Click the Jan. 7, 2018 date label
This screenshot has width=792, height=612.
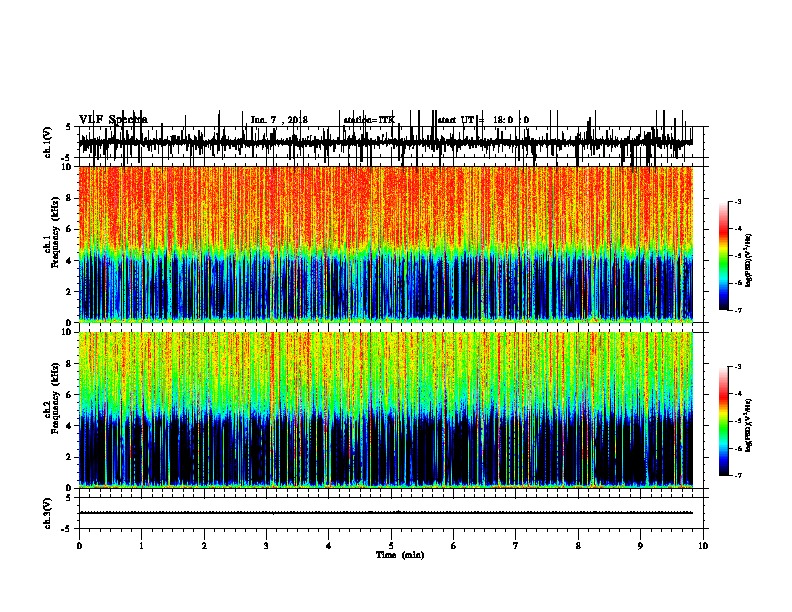point(279,120)
